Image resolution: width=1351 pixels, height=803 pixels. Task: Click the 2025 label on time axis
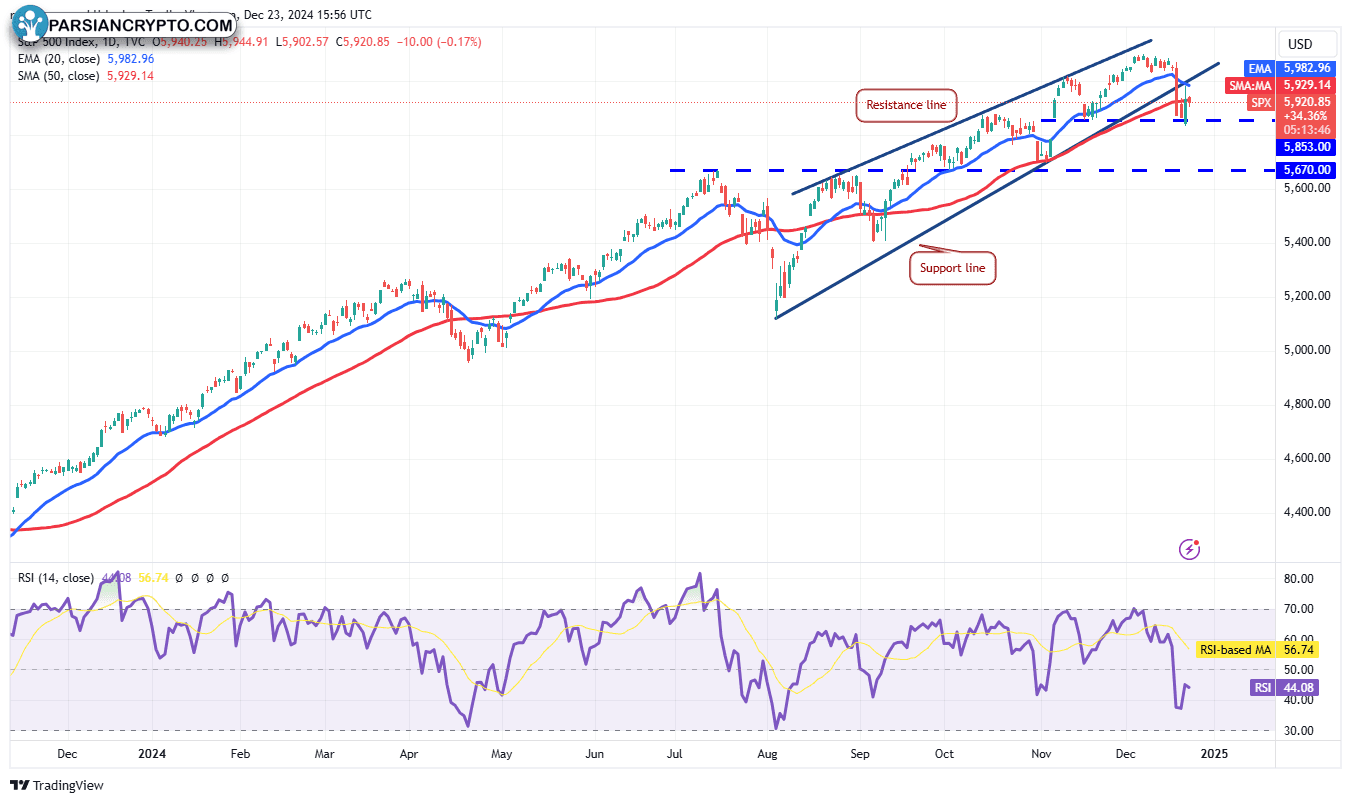1215,754
